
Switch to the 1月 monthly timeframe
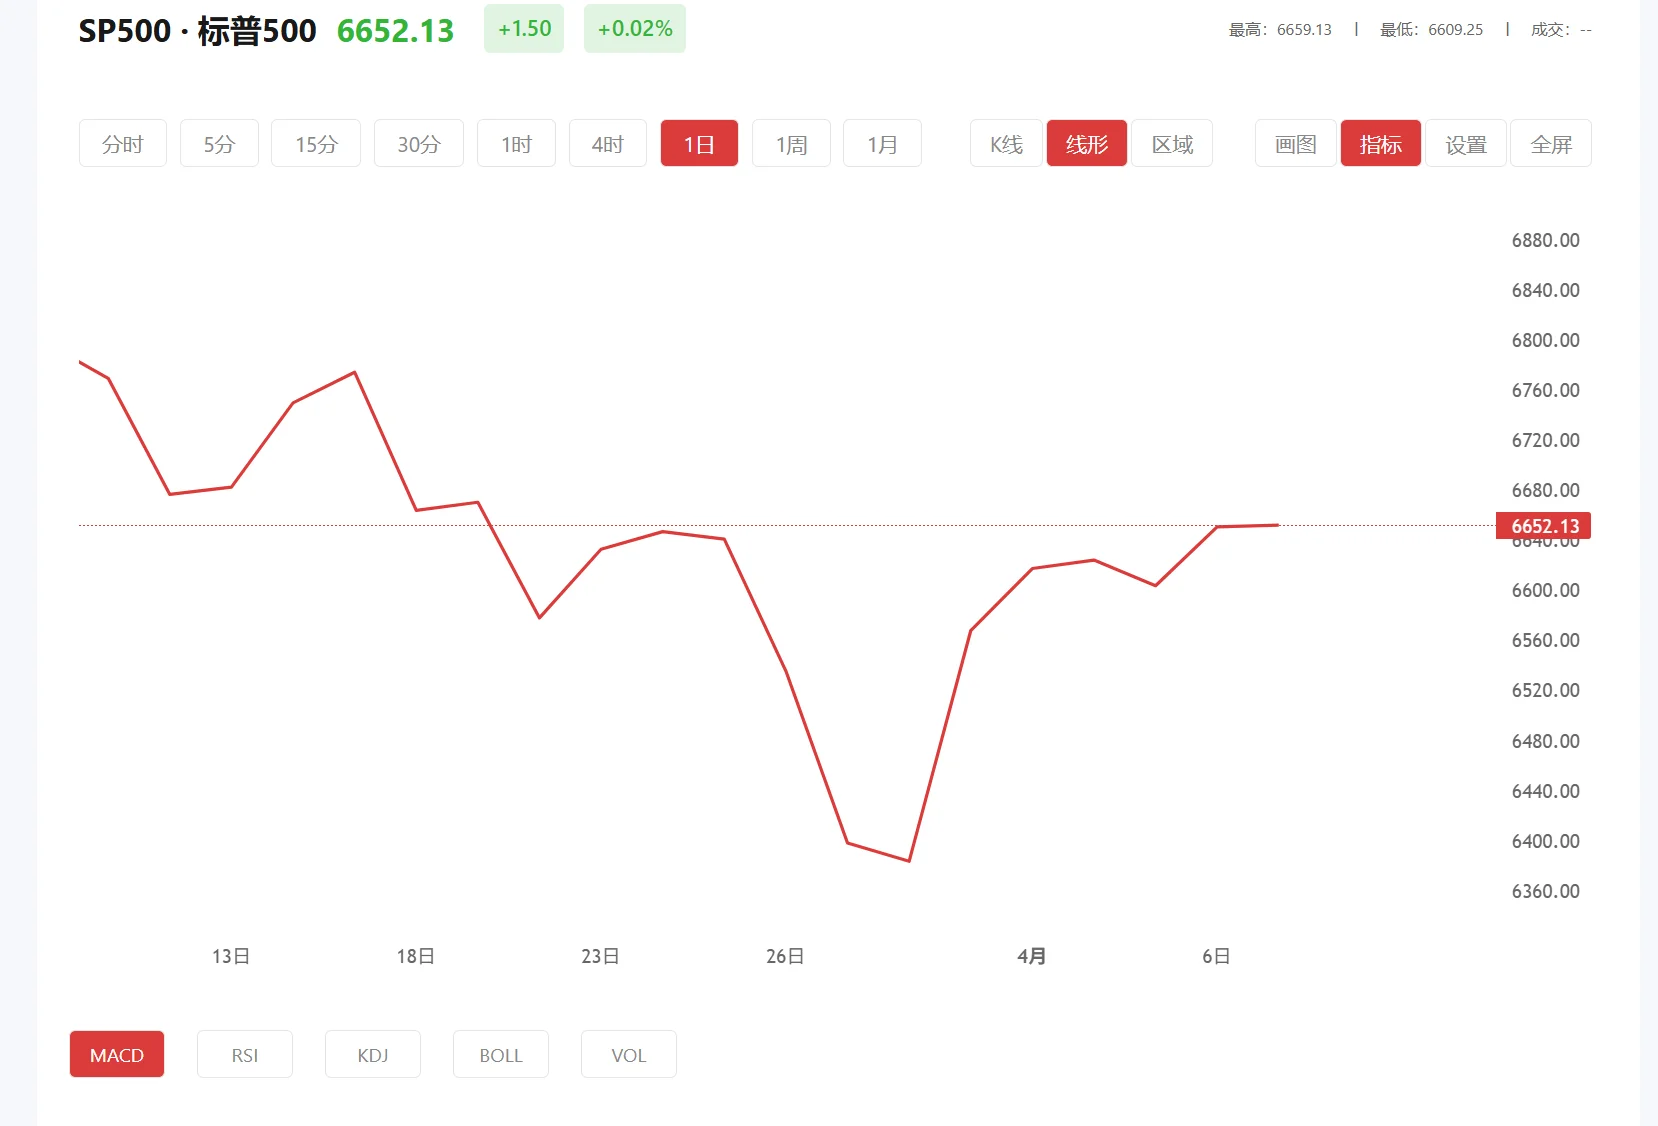[881, 143]
